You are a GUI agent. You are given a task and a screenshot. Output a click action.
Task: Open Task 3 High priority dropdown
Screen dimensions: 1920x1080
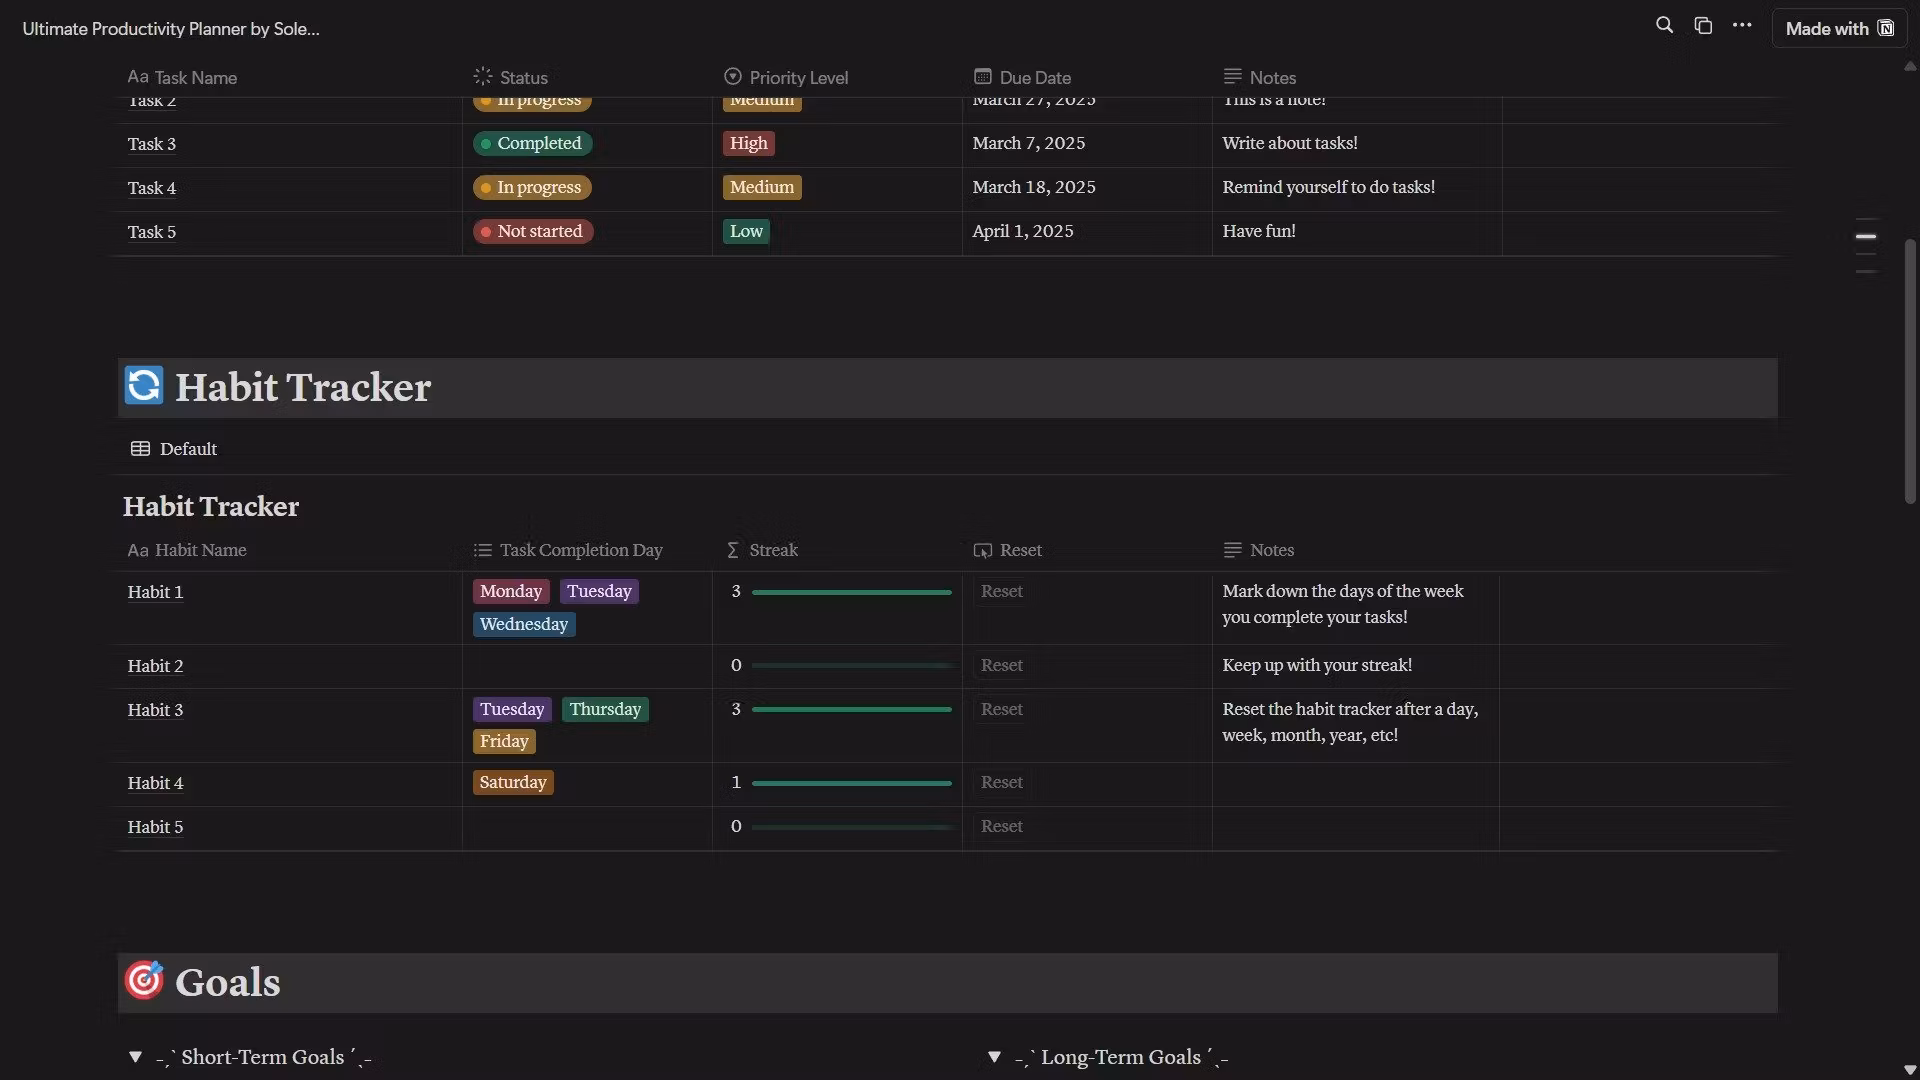click(x=748, y=143)
